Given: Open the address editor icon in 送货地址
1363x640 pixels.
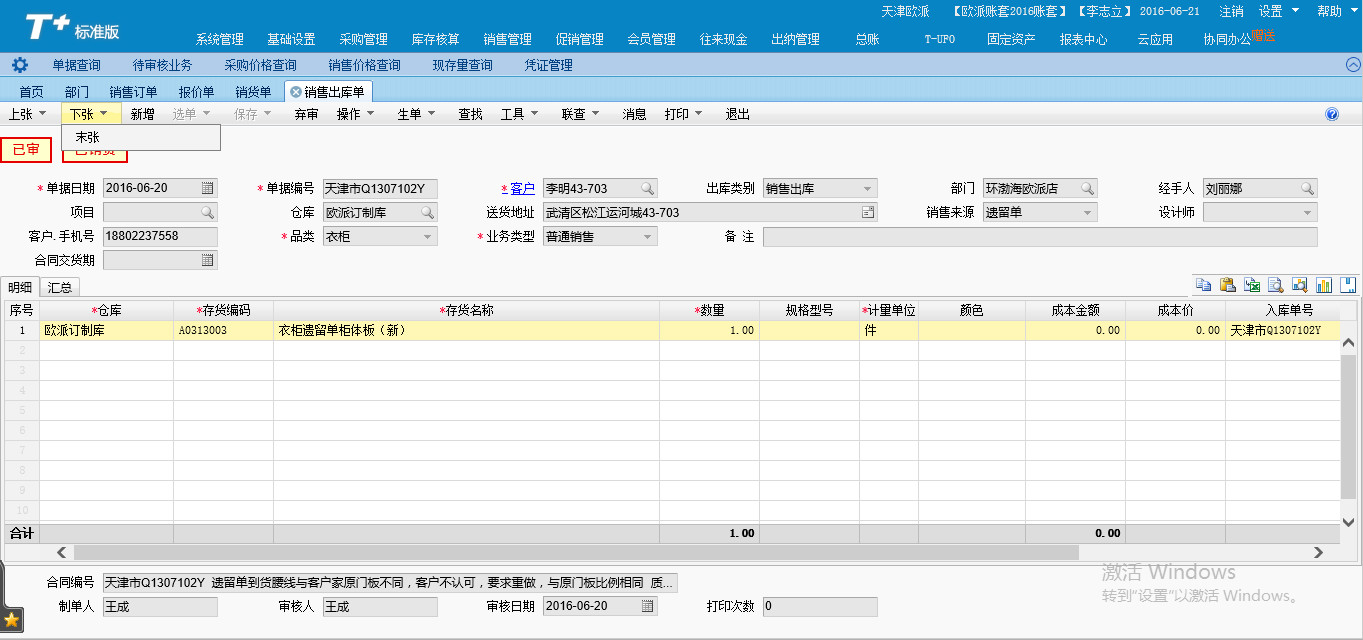Looking at the screenshot, I should tap(868, 212).
